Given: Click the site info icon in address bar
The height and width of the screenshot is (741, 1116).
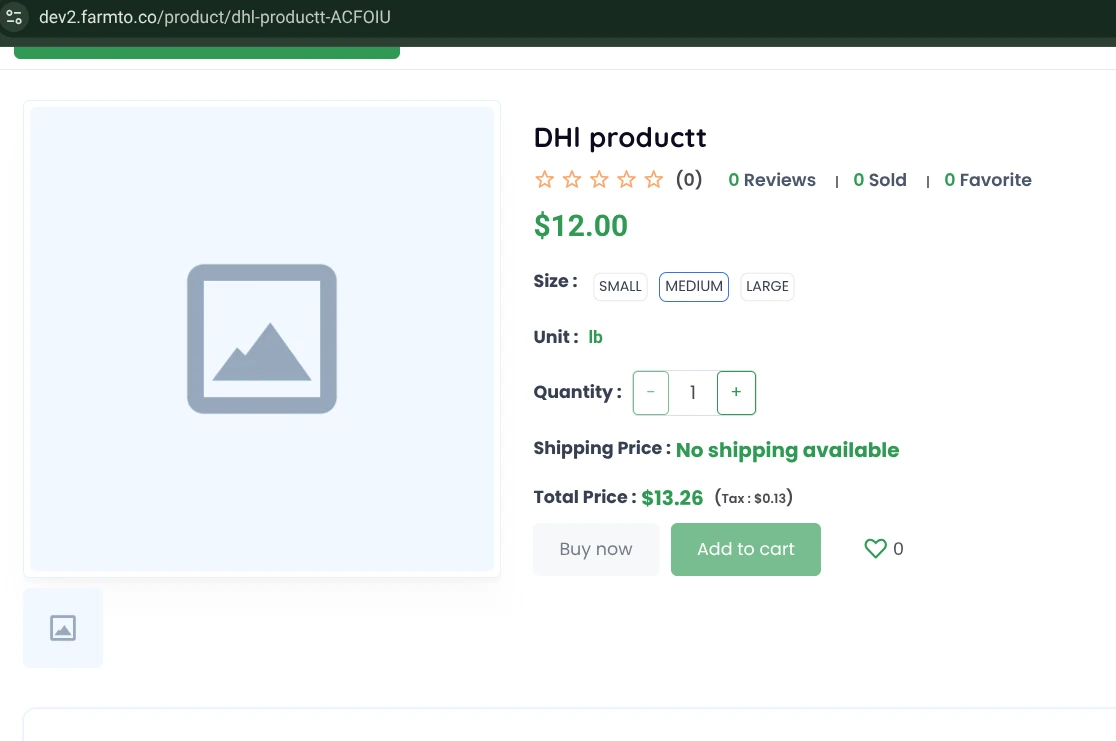Looking at the screenshot, I should pyautogui.click(x=14, y=17).
